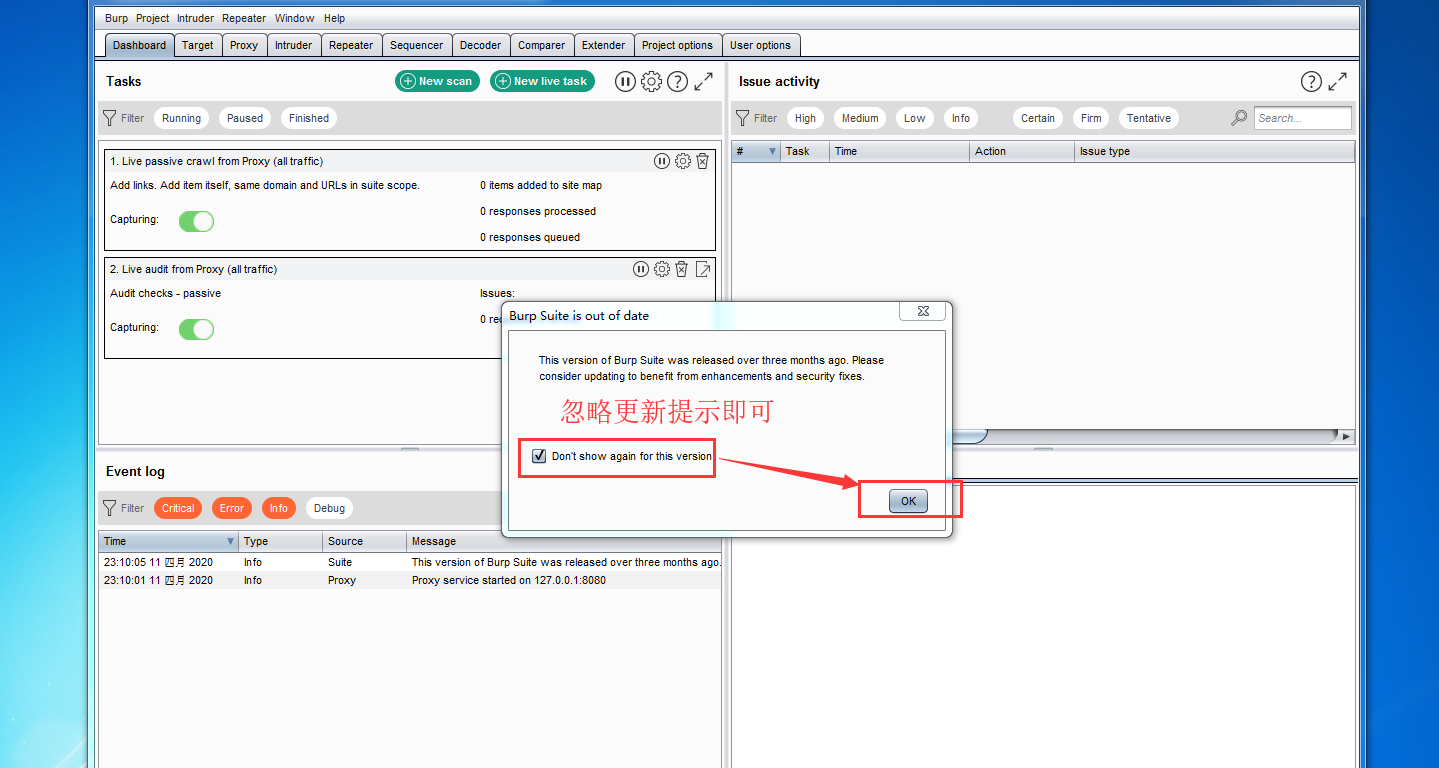
Task: Expand the Tasks panel to full size
Action: (704, 82)
